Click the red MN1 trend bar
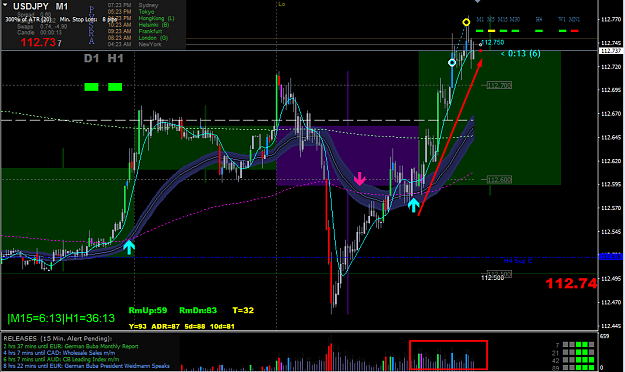This screenshot has width=625, height=372. pos(575,31)
